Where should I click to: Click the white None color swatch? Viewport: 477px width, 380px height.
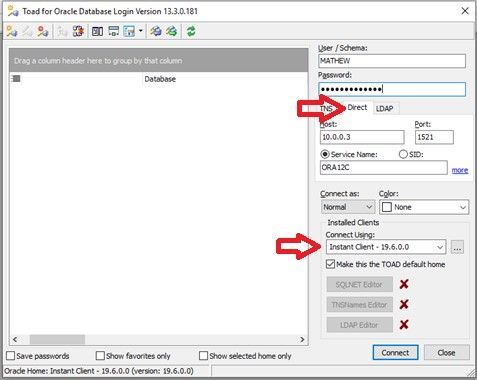pyautogui.click(x=387, y=207)
